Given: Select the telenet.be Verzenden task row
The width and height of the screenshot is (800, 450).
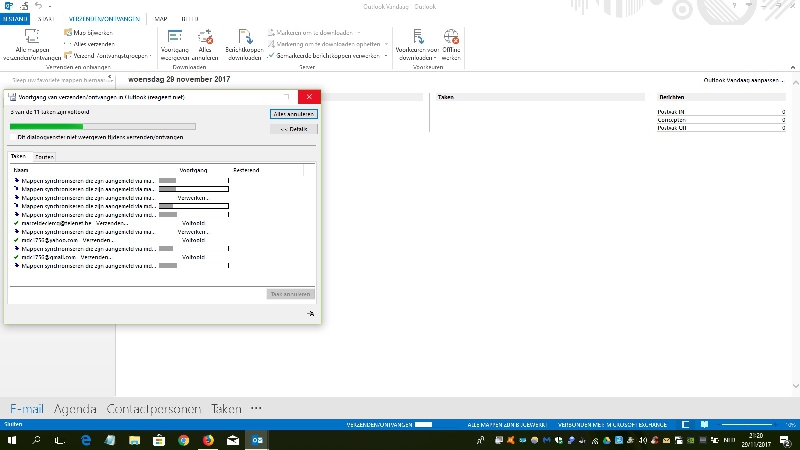Looking at the screenshot, I should click(158, 223).
